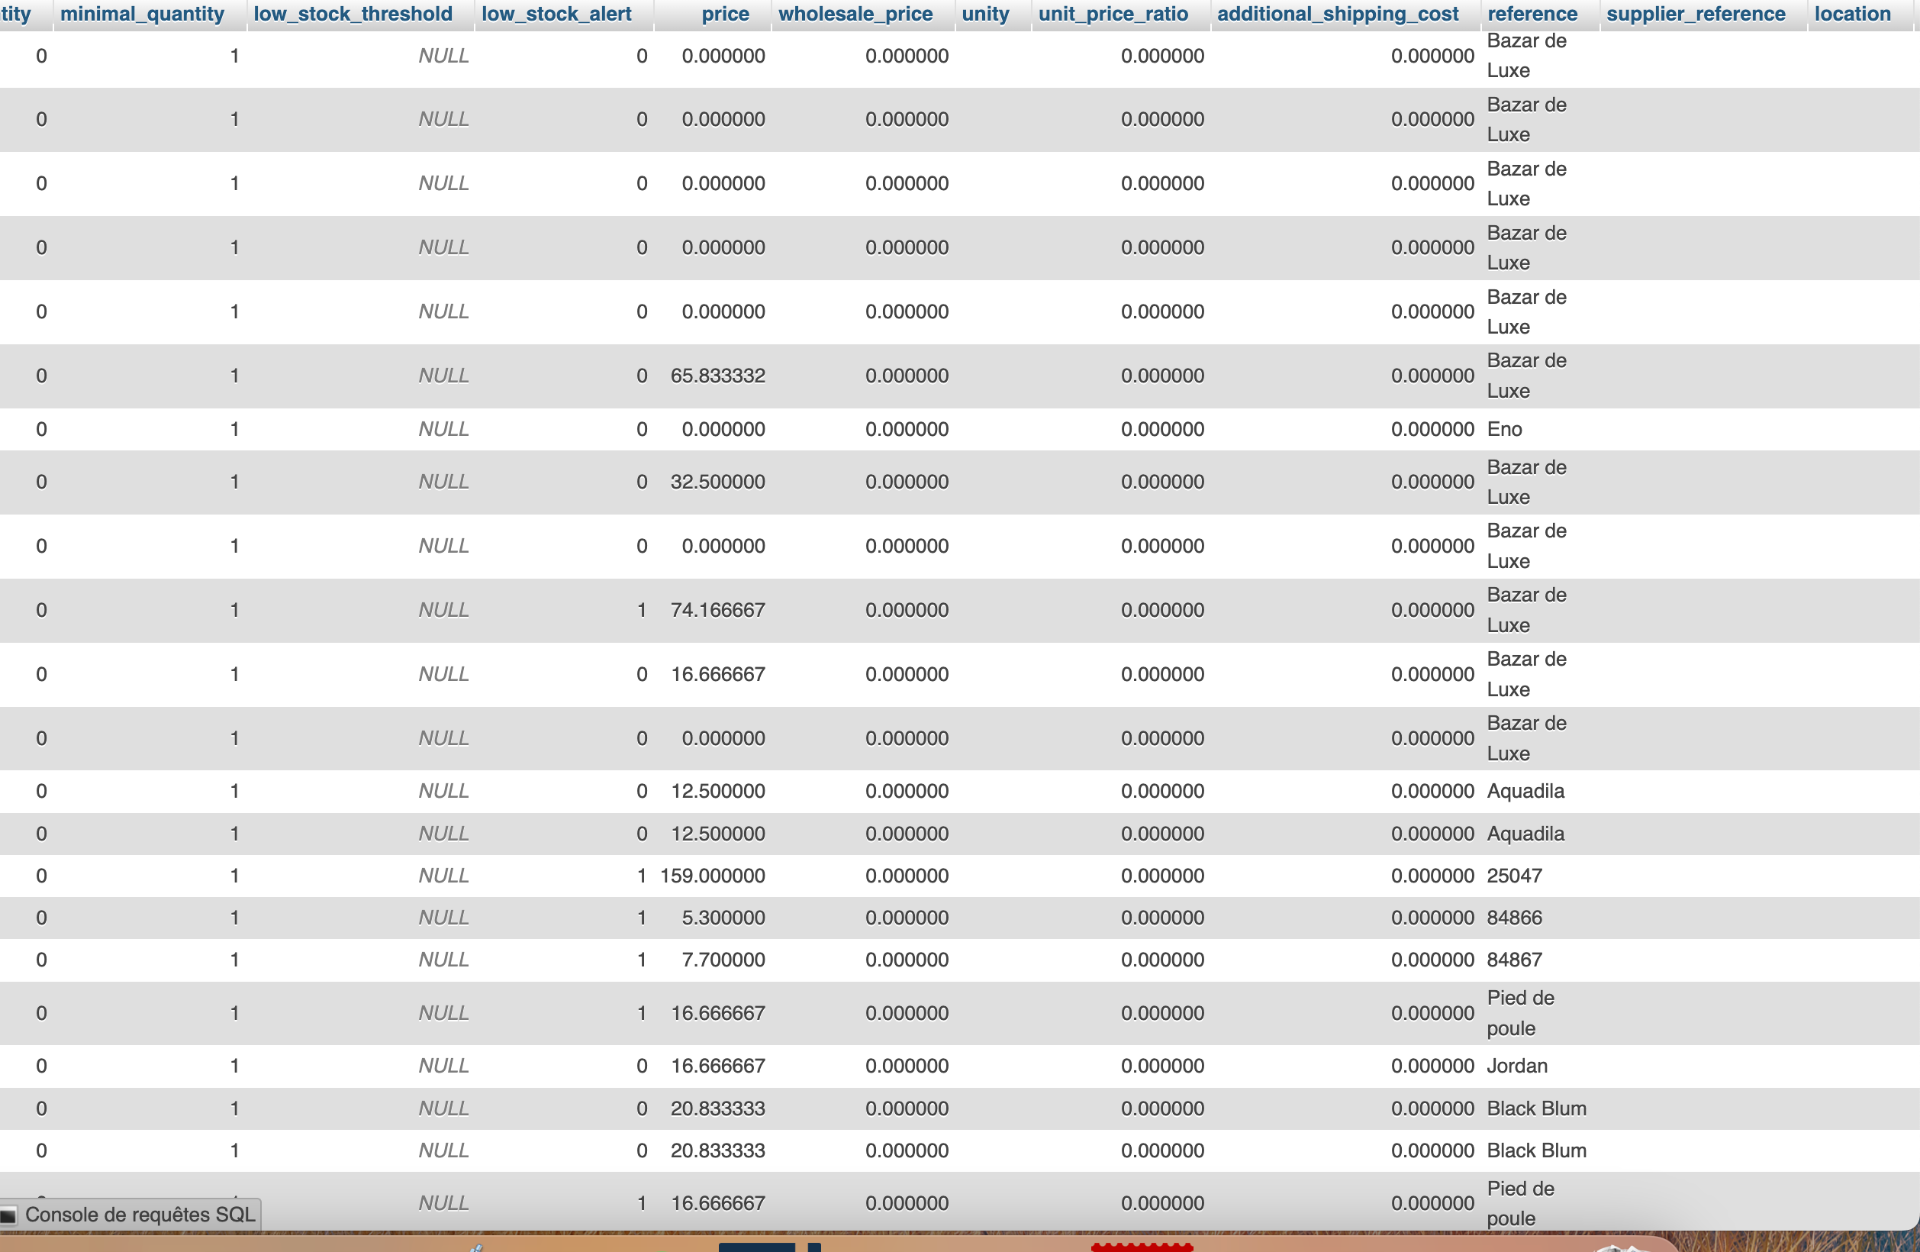Sort by the additional_shipping_cost column header

pyautogui.click(x=1337, y=14)
